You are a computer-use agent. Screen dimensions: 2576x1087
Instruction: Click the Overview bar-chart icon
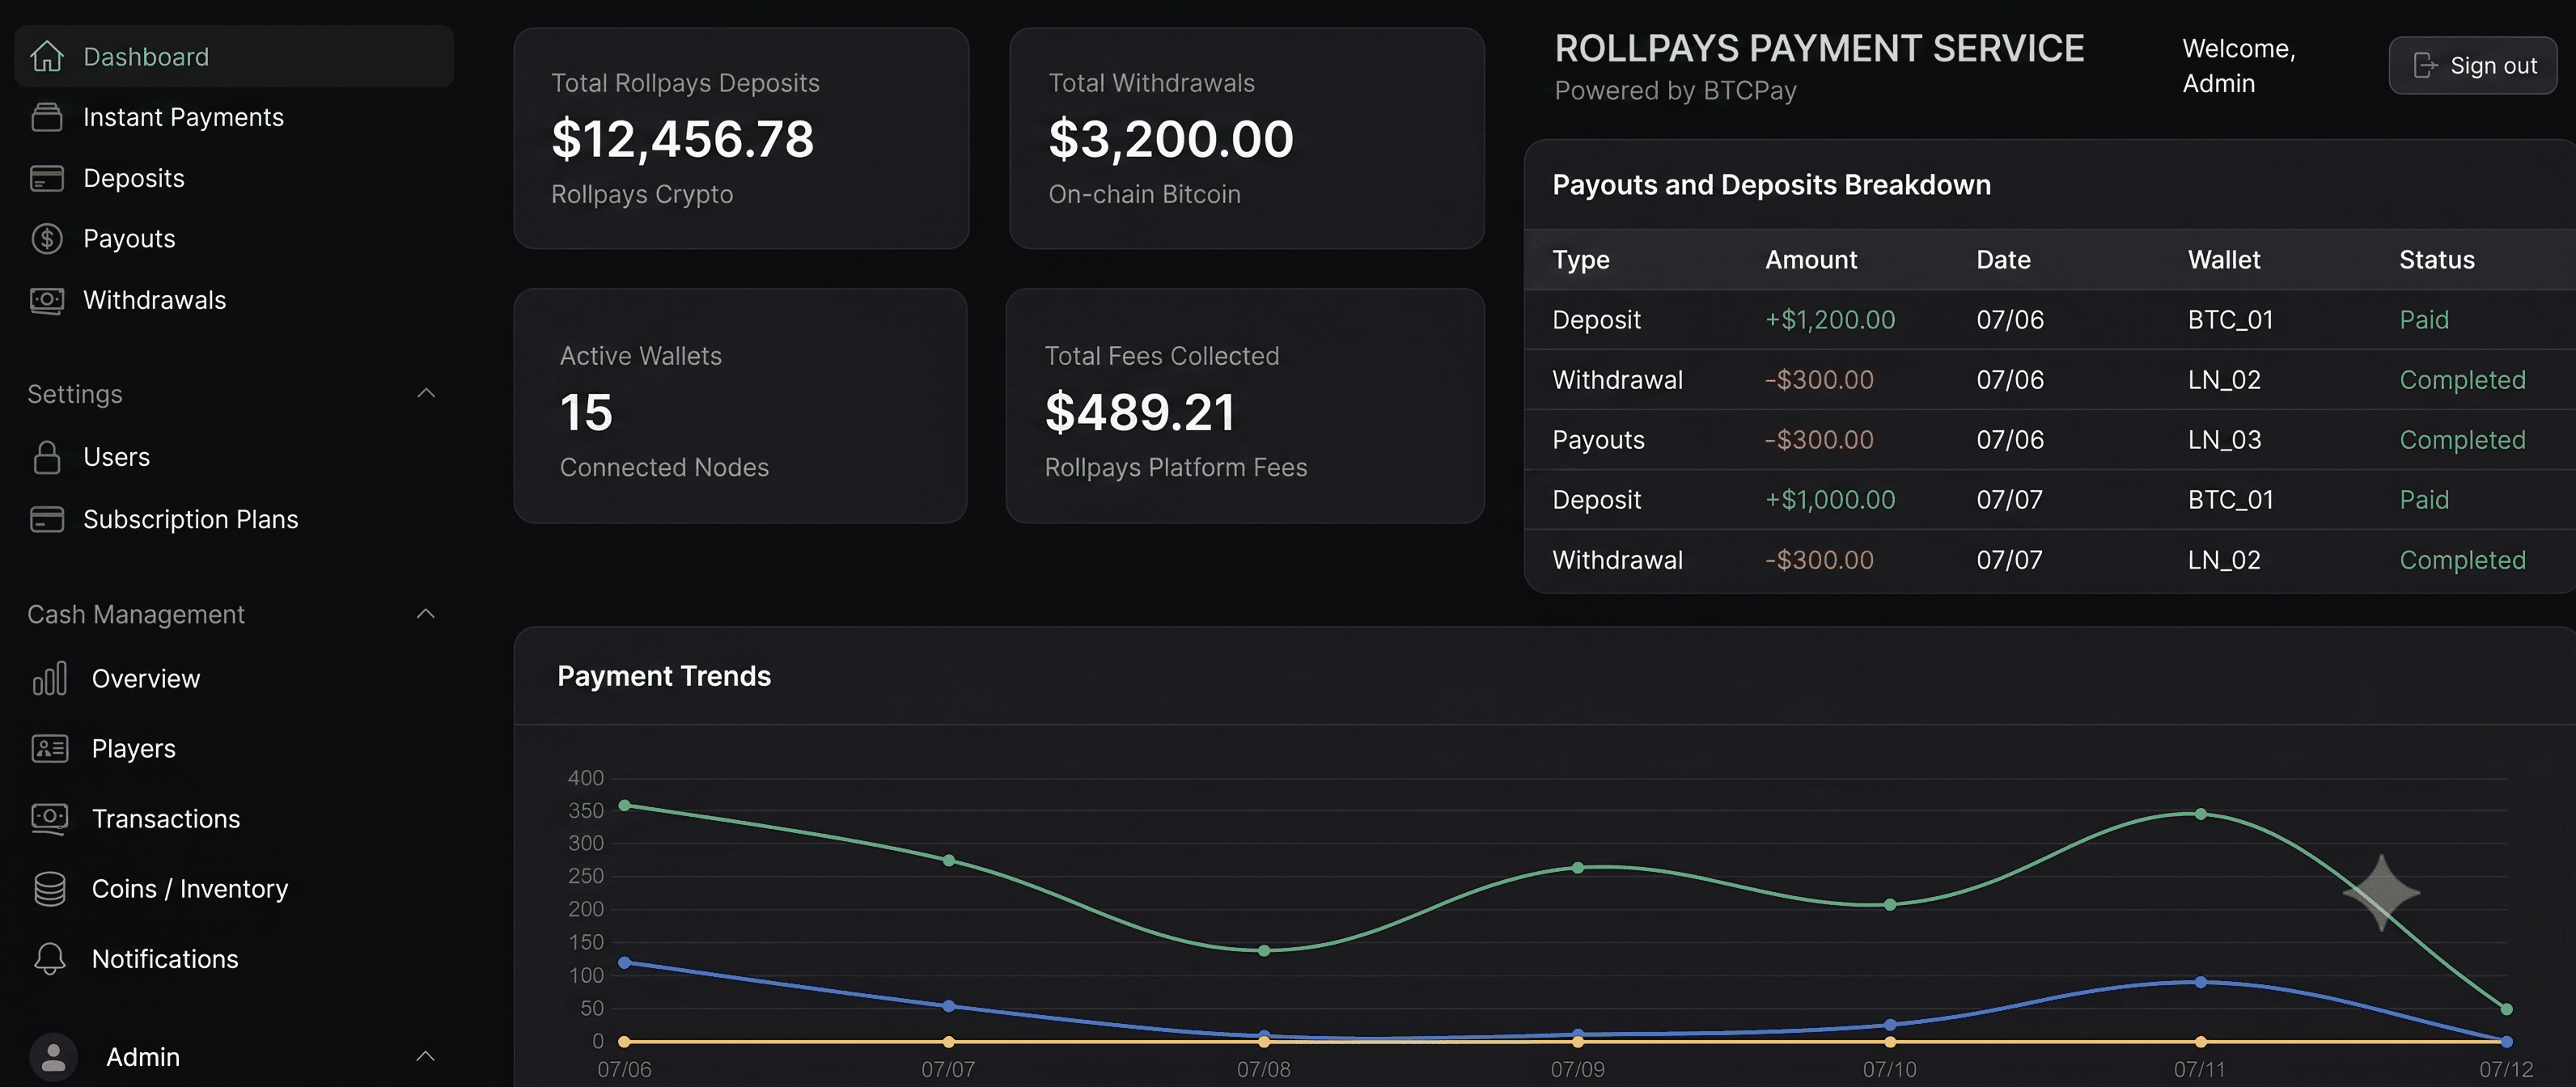[50, 678]
